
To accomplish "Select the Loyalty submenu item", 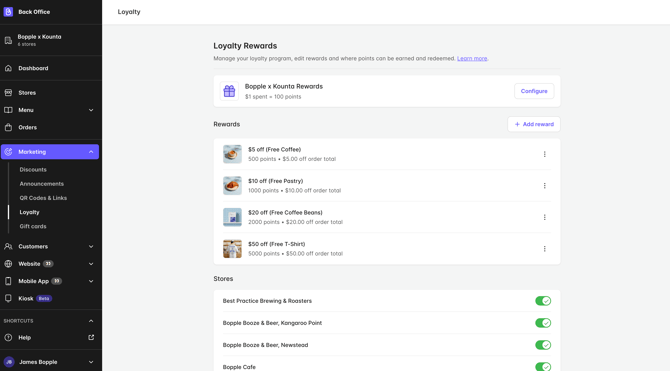I will 29,212.
